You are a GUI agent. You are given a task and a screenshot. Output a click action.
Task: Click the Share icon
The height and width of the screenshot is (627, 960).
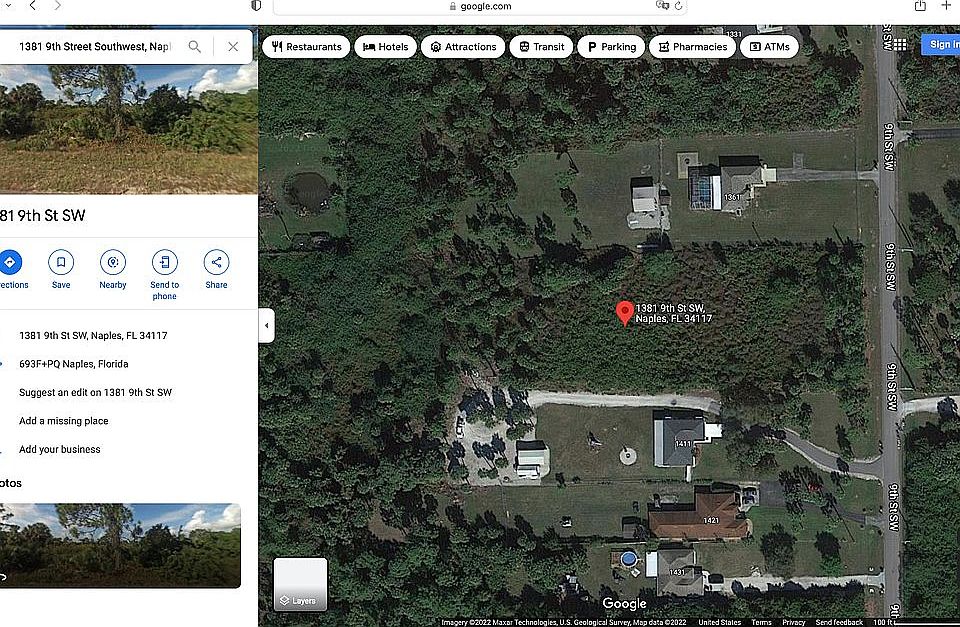tap(216, 262)
